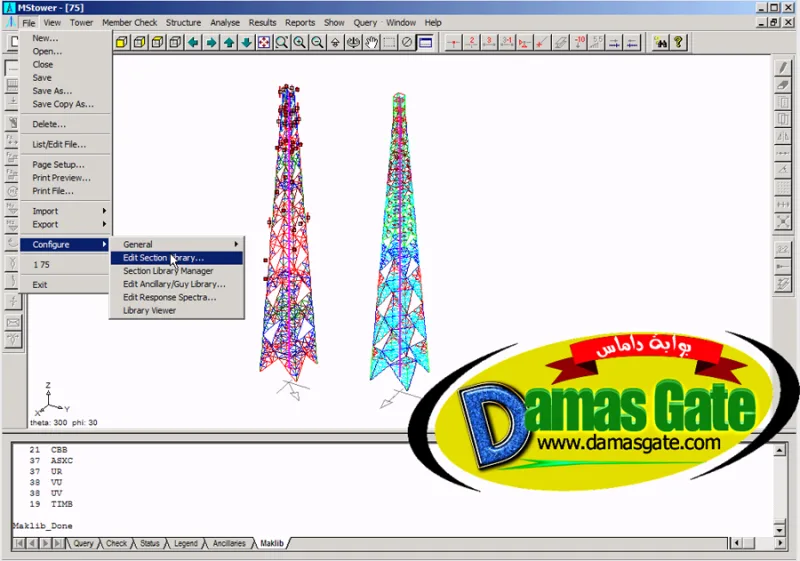Open the General submenu under Configure
The image size is (800, 561).
click(177, 244)
